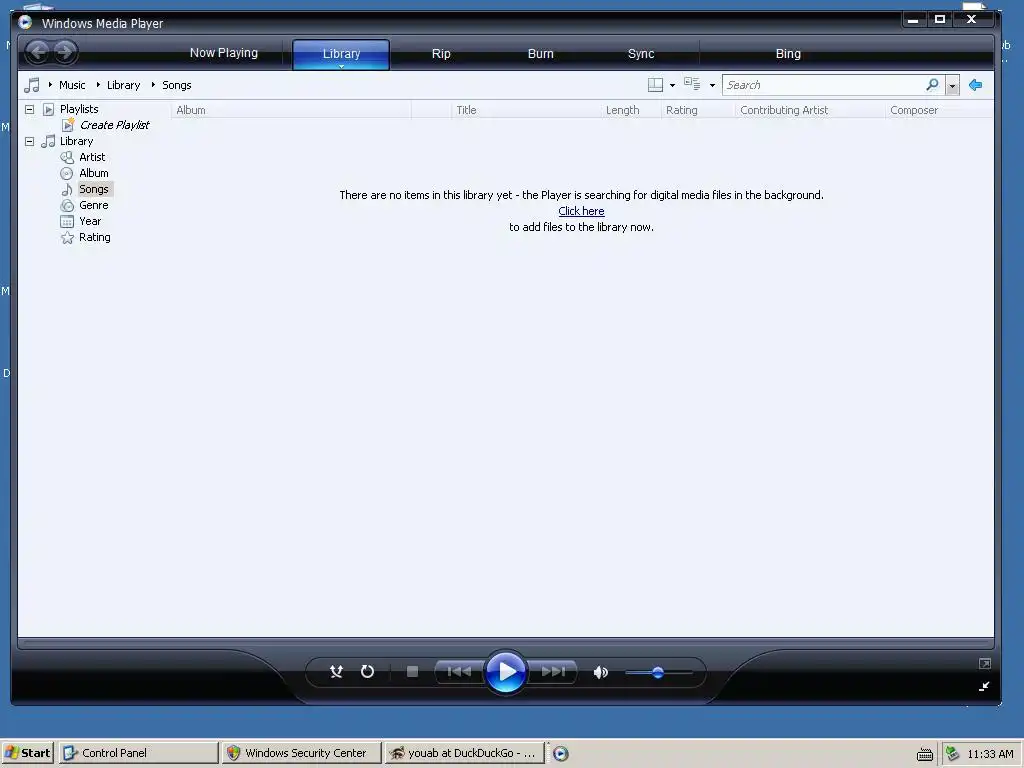The width and height of the screenshot is (1024, 768).
Task: Click the Windows Media Player title icon
Action: [25, 22]
